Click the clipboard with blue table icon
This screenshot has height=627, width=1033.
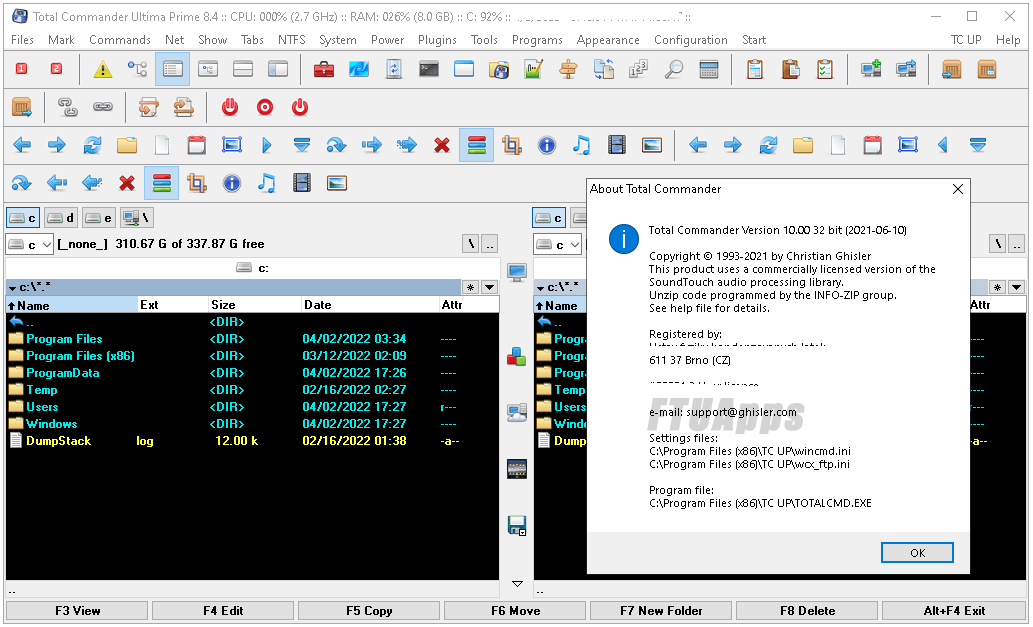pyautogui.click(x=755, y=69)
